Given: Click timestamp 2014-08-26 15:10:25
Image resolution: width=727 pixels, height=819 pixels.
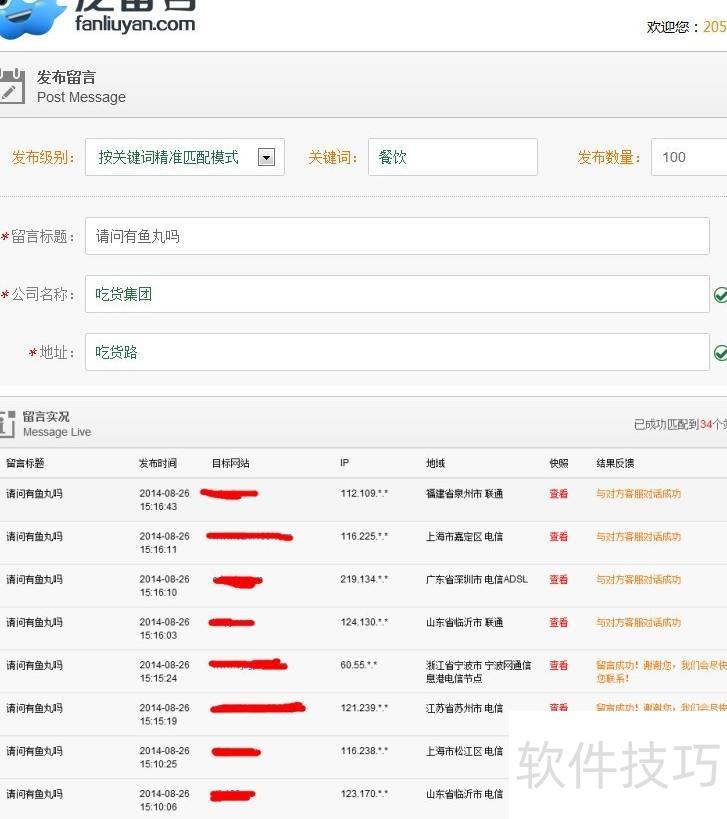Looking at the screenshot, I should pos(164,757).
